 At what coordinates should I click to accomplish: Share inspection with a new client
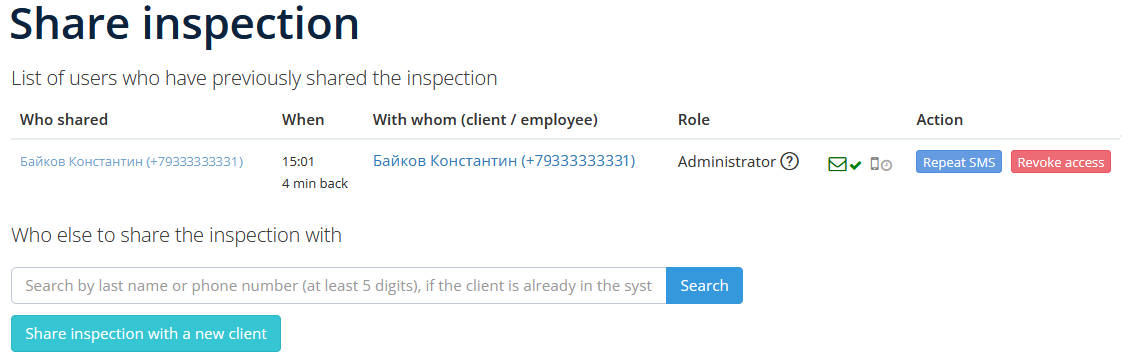pos(146,334)
